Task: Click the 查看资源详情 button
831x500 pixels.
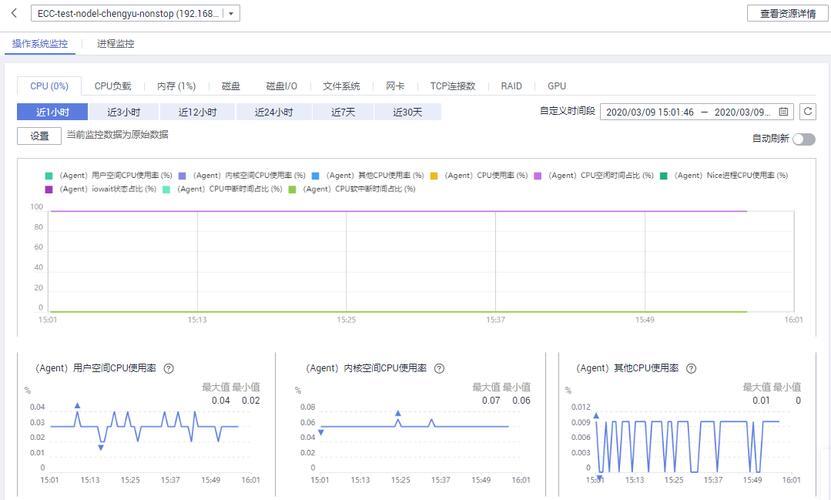Action: point(784,13)
